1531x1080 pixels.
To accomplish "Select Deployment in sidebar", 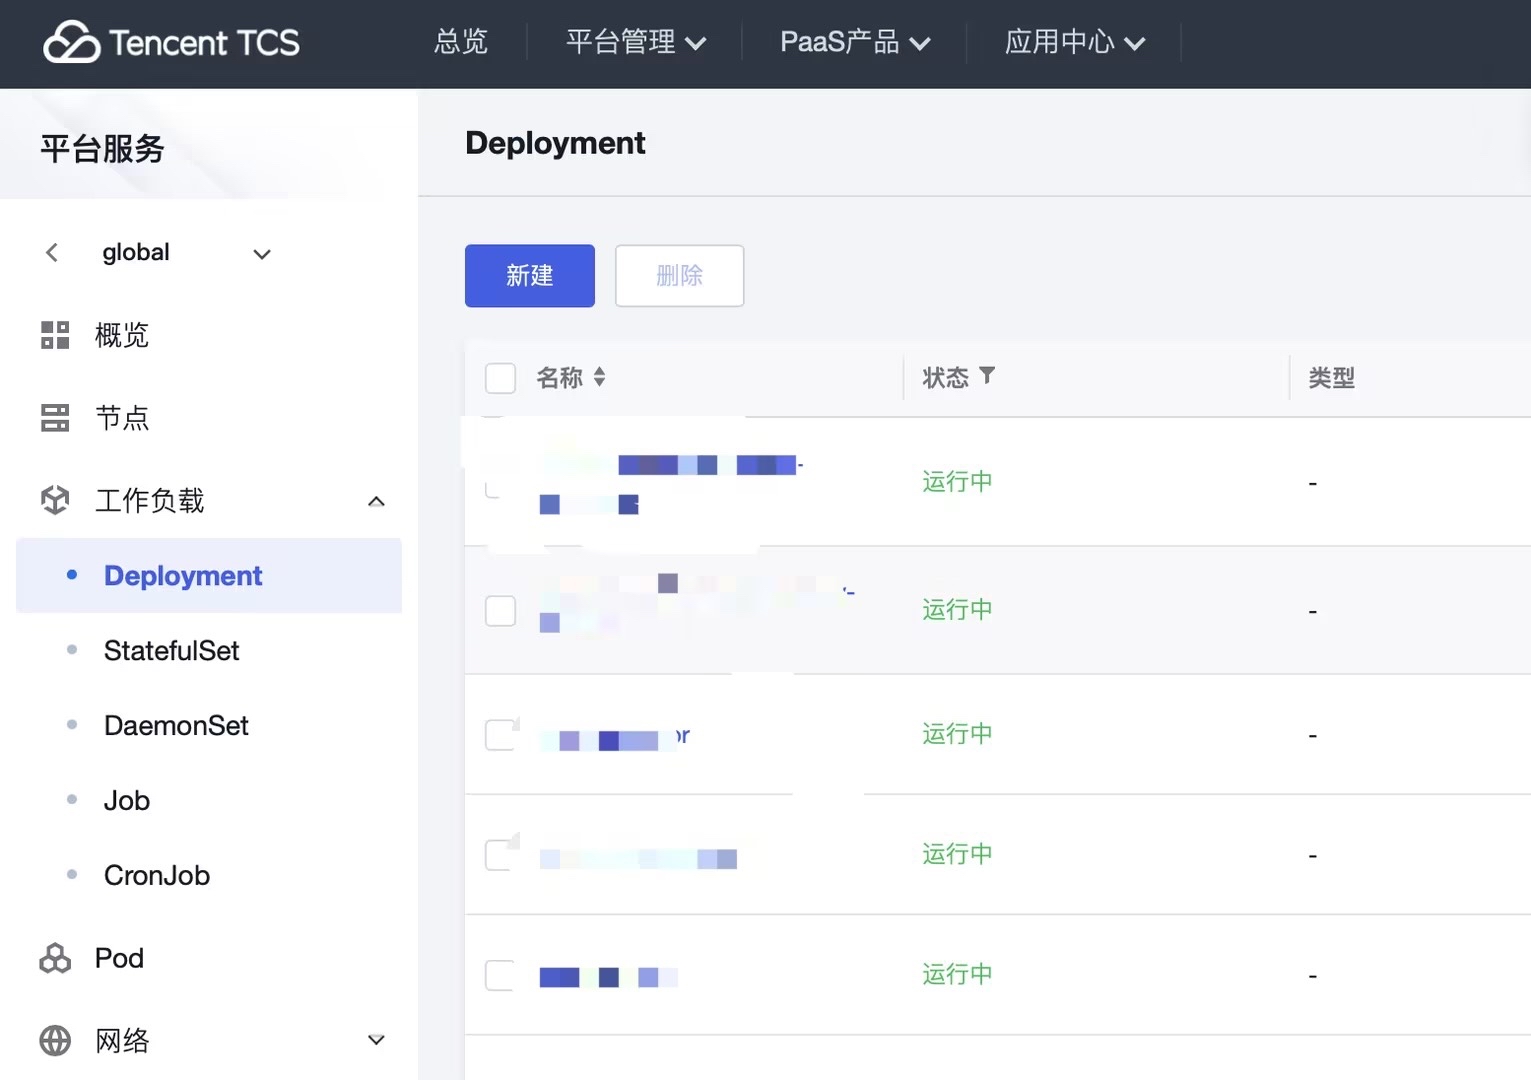I will pos(209,576).
